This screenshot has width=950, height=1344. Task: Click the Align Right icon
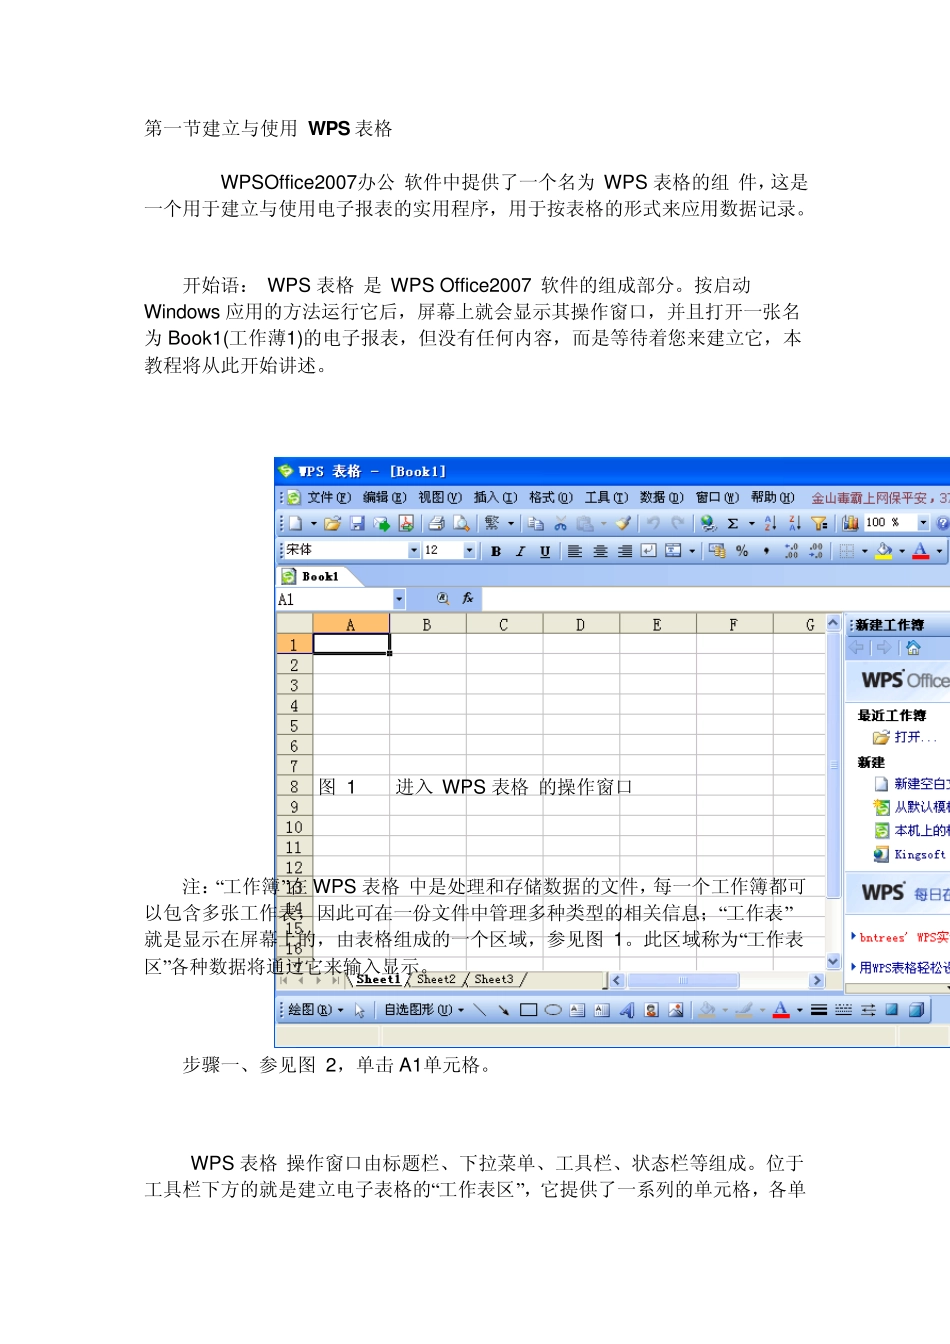click(x=624, y=551)
